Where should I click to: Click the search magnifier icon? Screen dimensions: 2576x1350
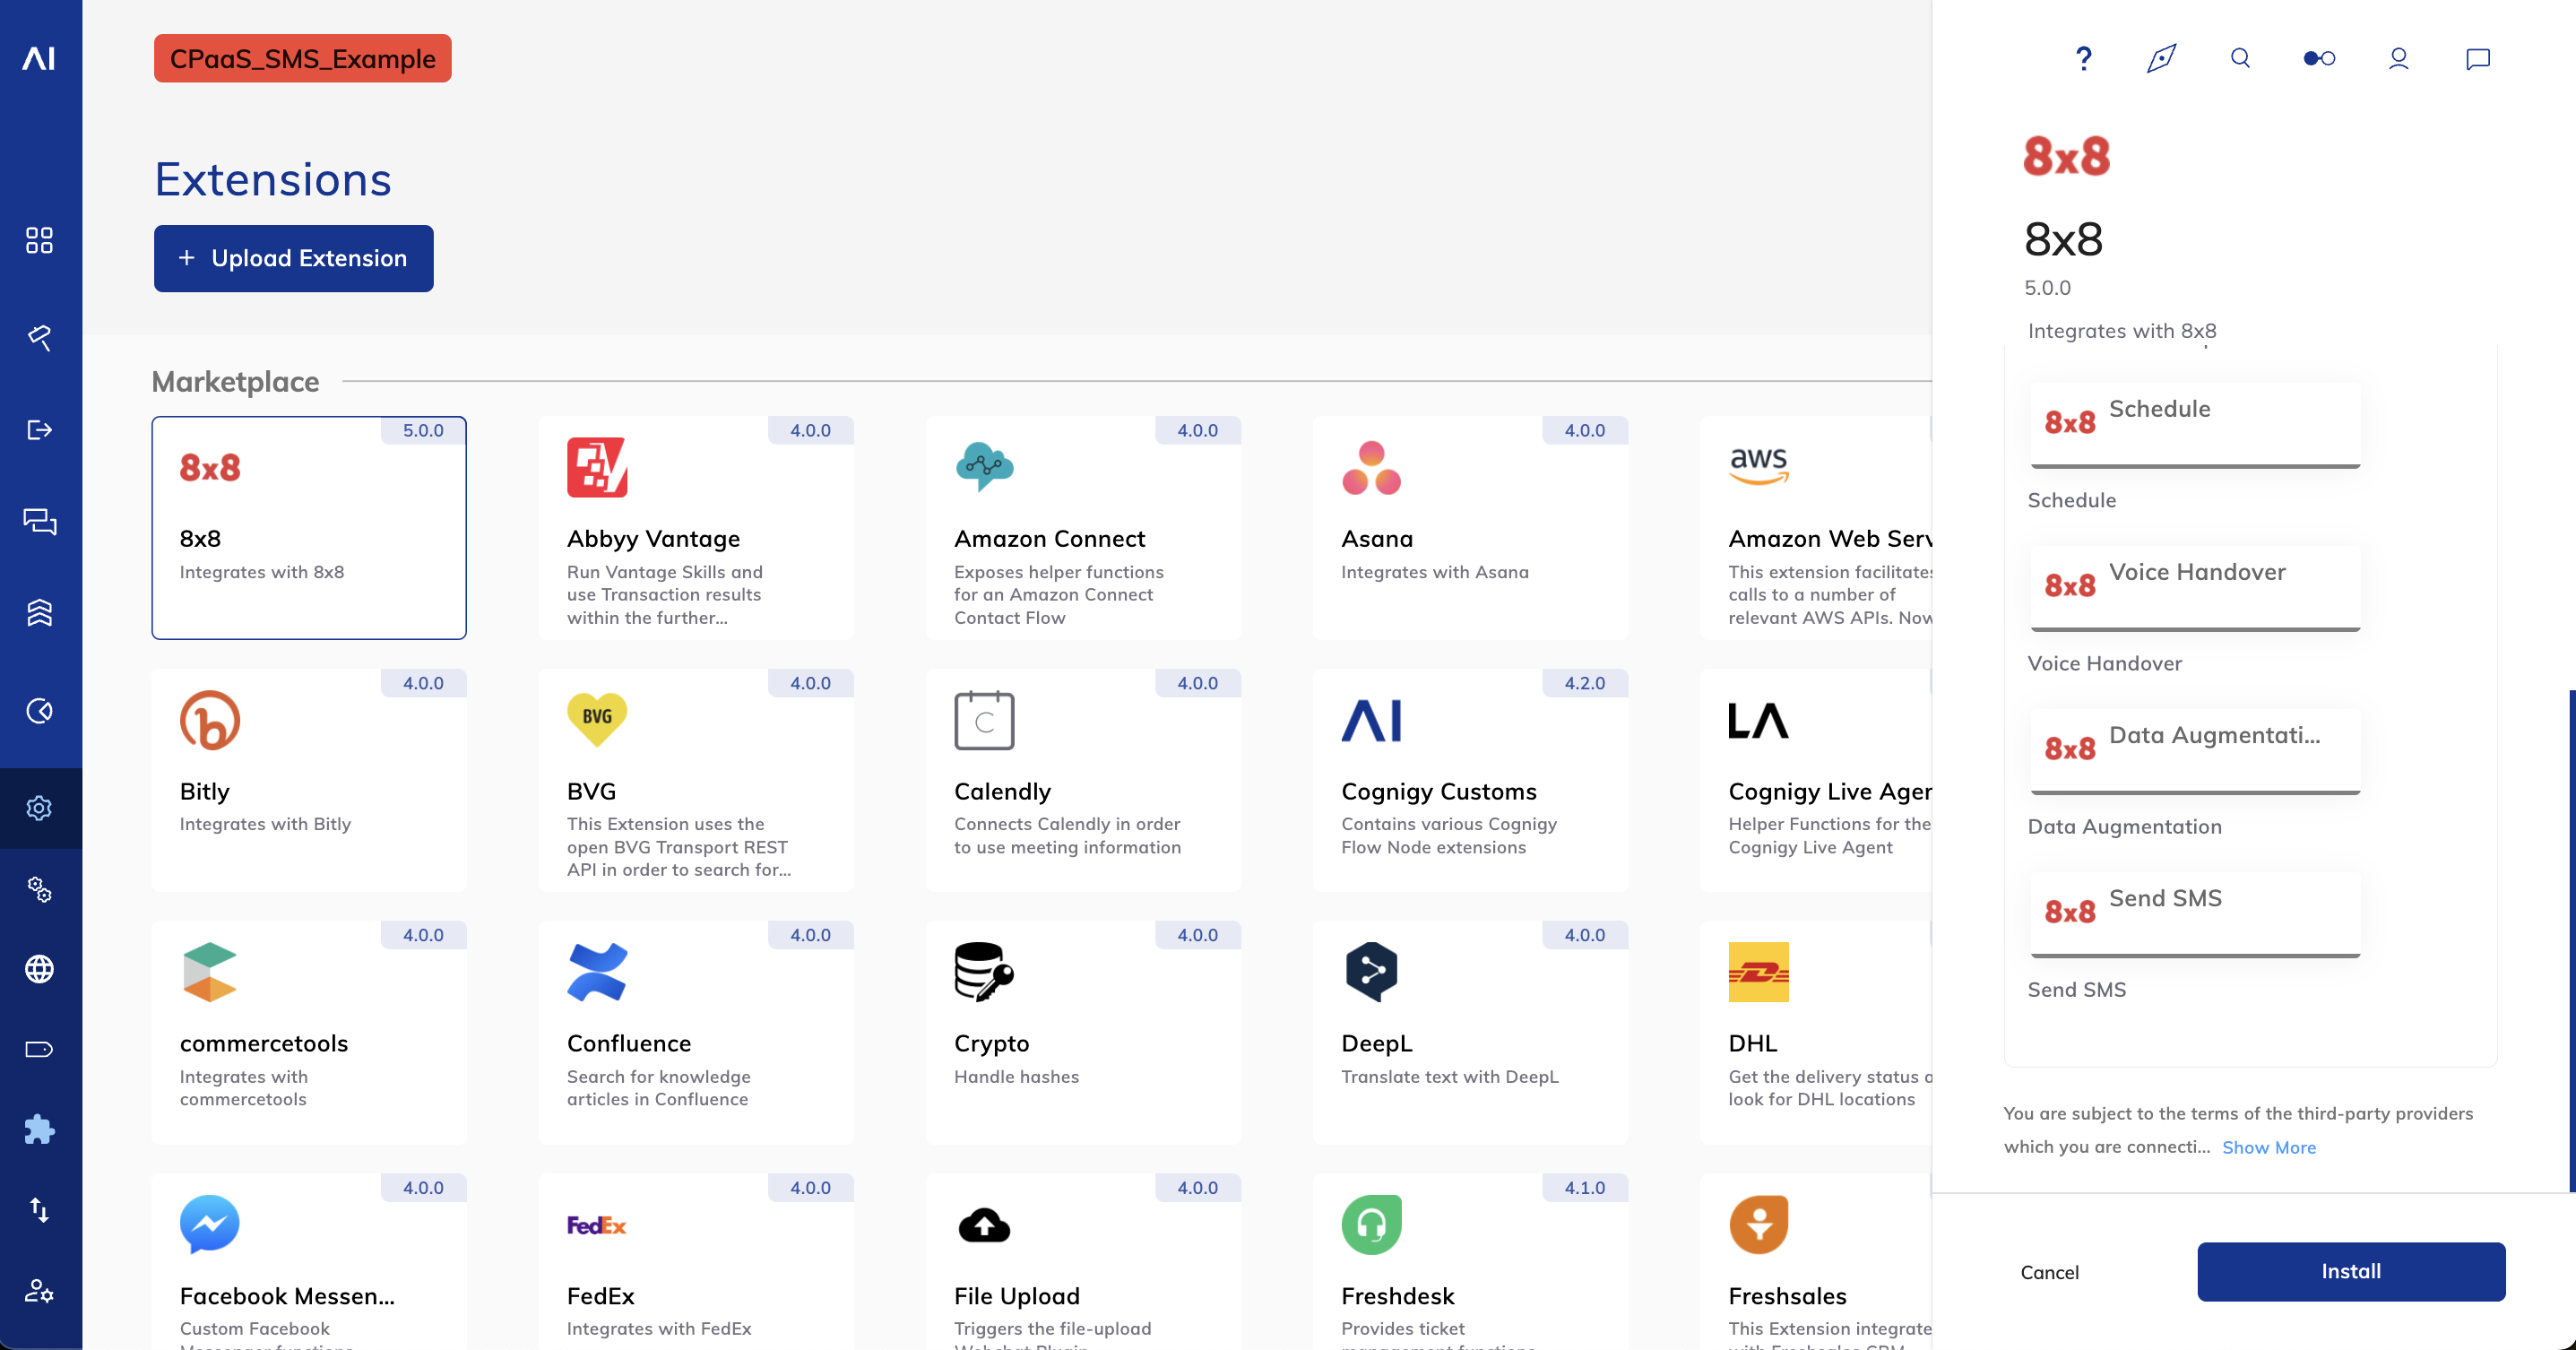click(2240, 58)
